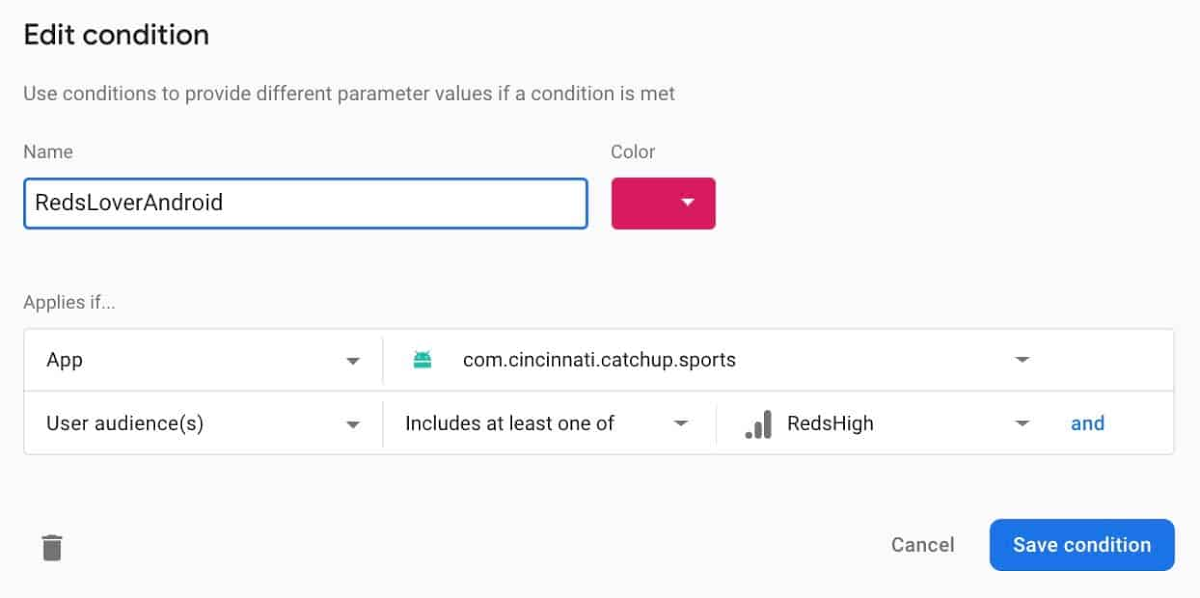
Task: Click the 'and' link to add condition
Action: tap(1087, 423)
